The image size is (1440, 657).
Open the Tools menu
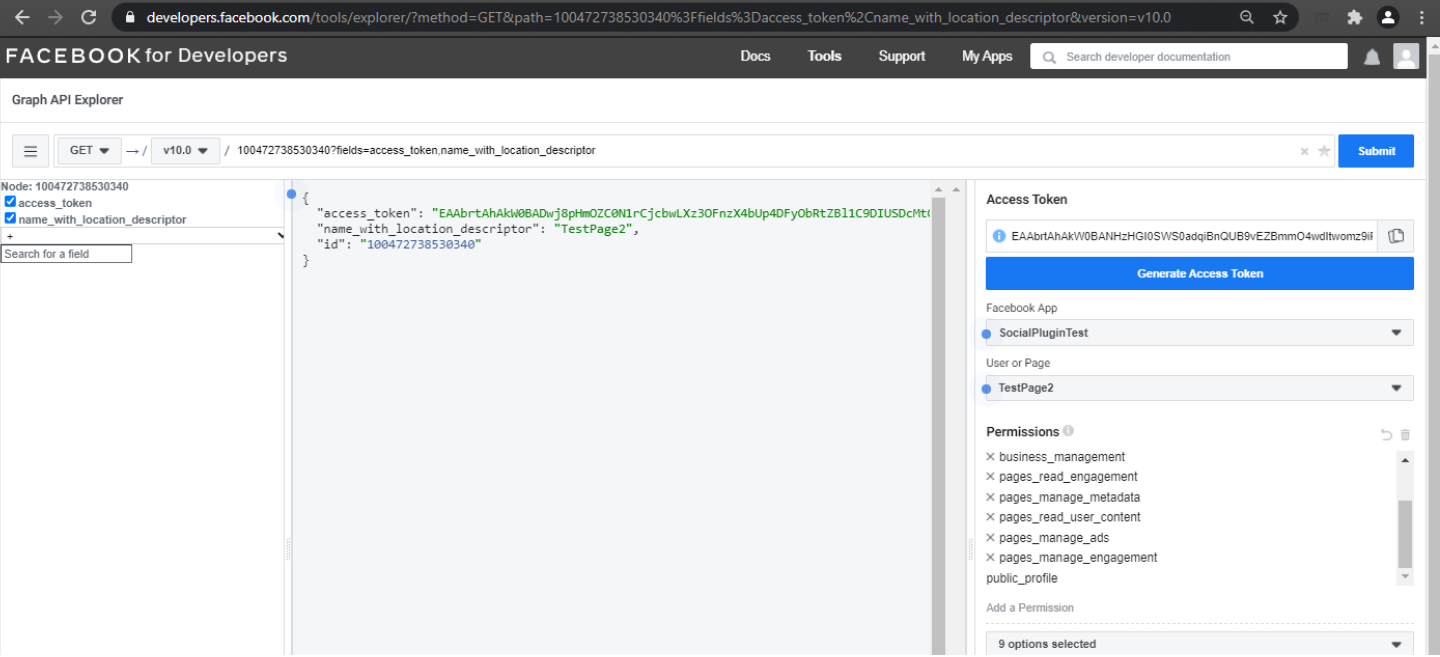click(x=824, y=56)
